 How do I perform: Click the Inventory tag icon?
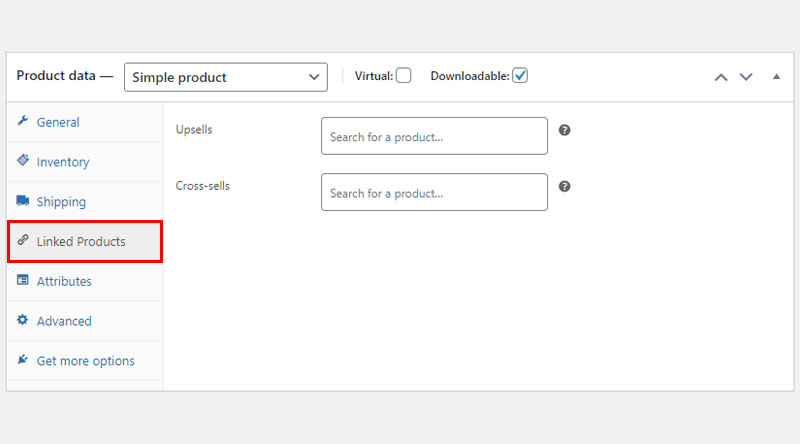coord(23,160)
